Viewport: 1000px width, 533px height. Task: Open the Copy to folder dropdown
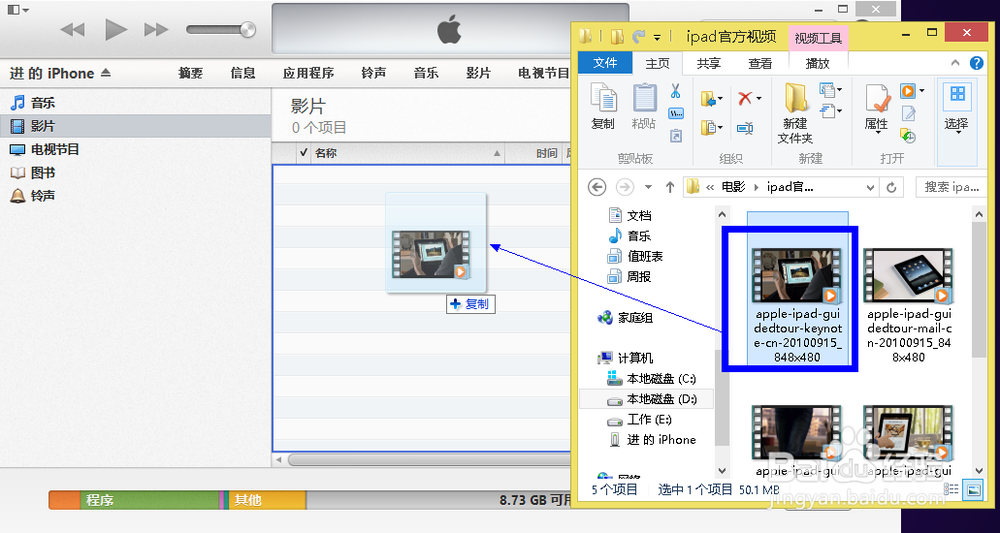click(x=712, y=128)
